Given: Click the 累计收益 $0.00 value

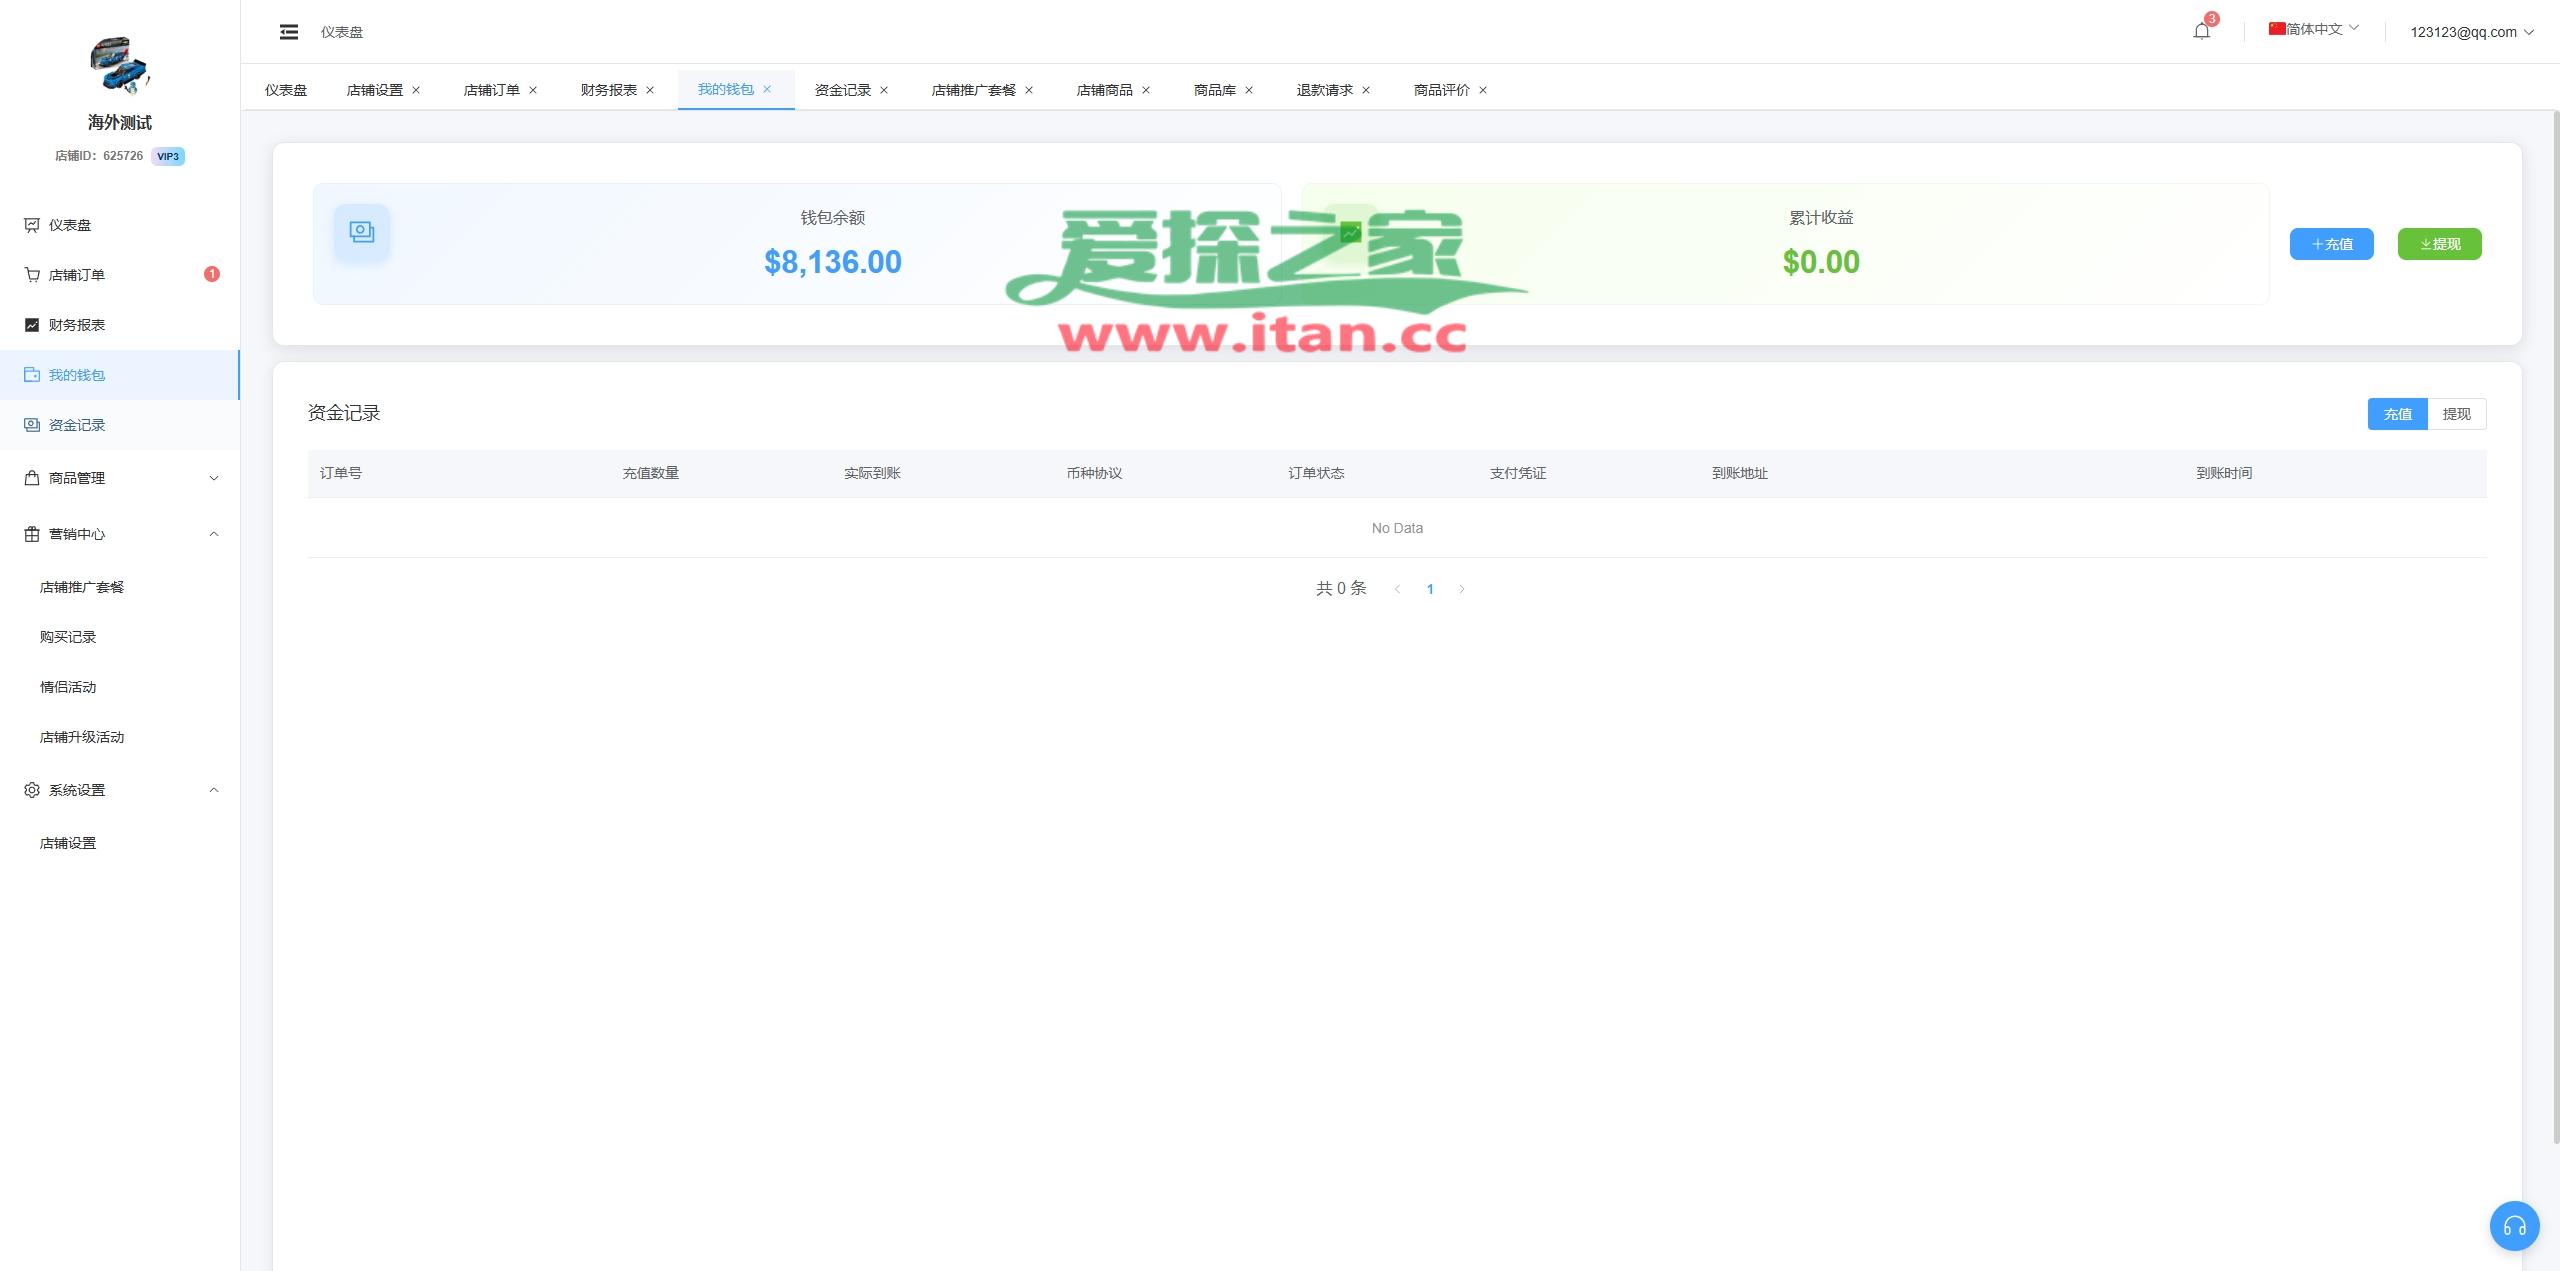Looking at the screenshot, I should (1821, 262).
